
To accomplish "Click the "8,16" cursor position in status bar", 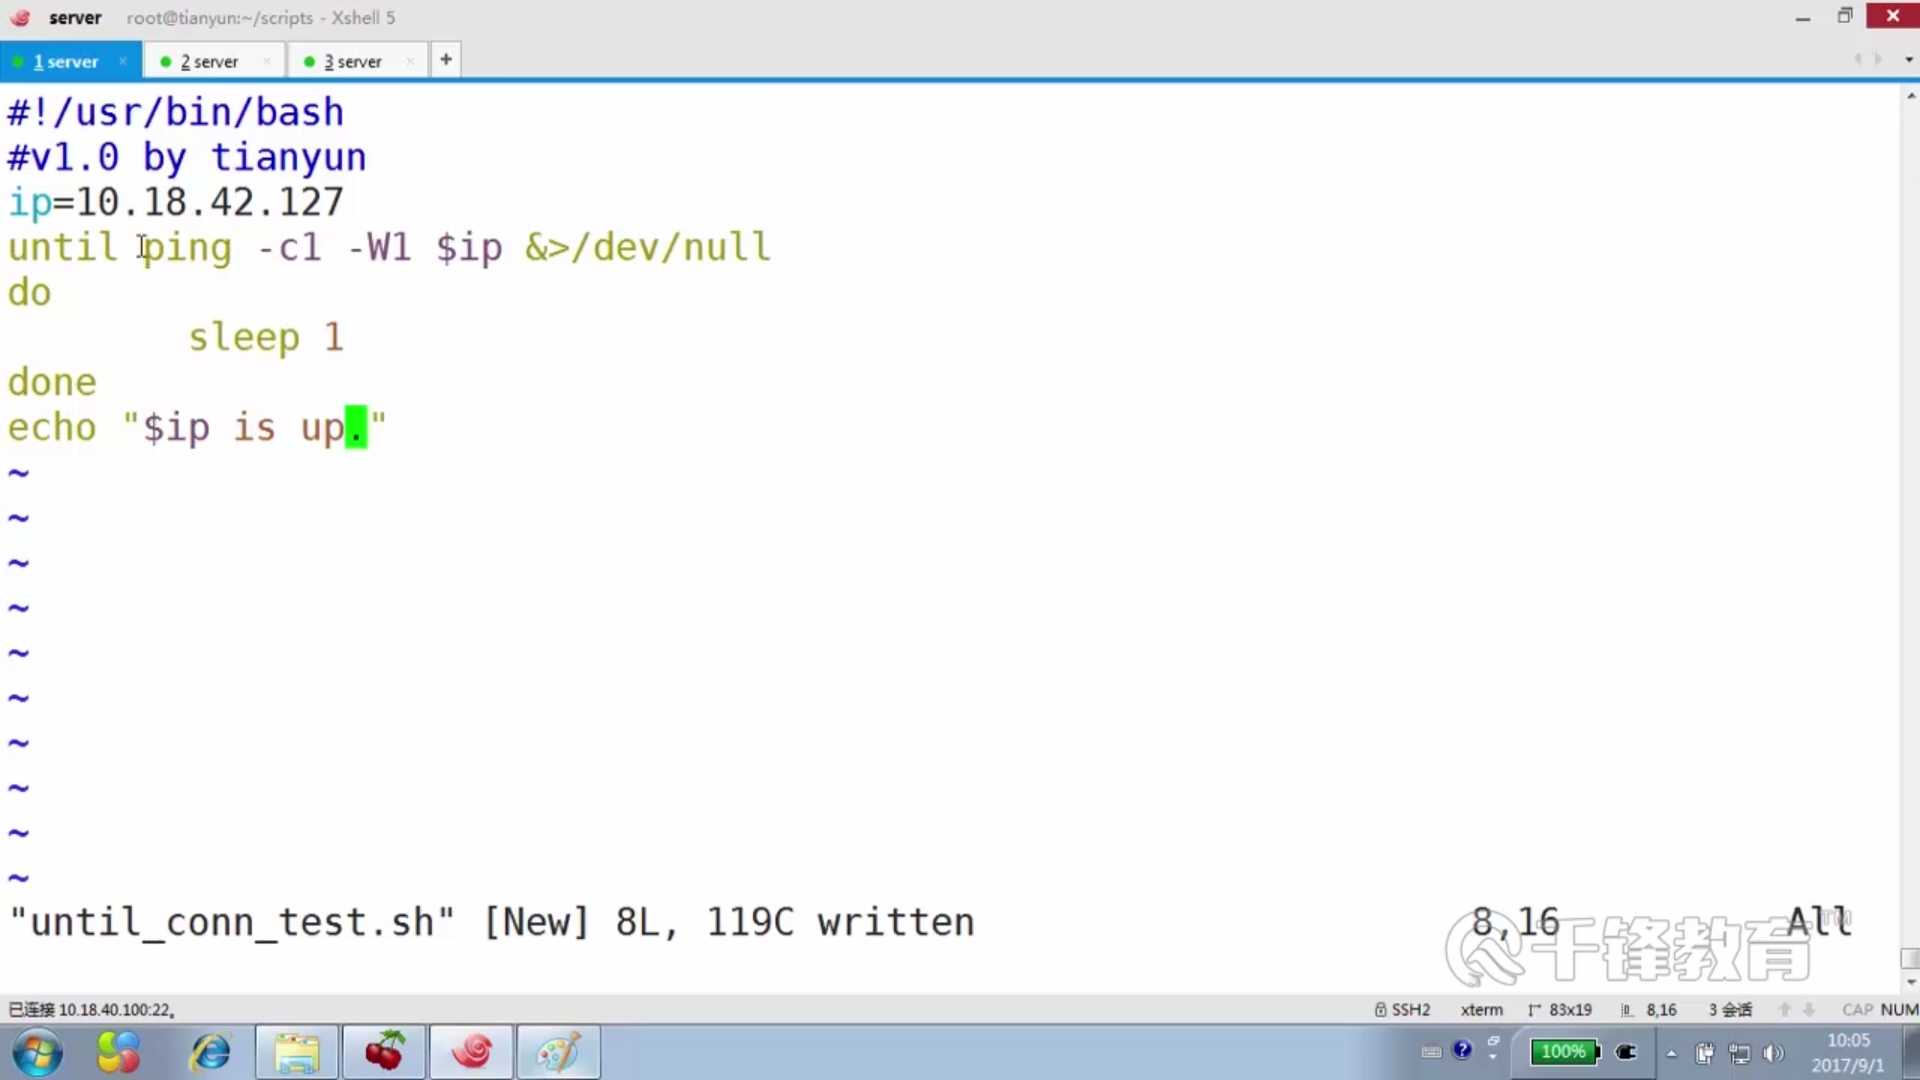I will pyautogui.click(x=1661, y=1009).
